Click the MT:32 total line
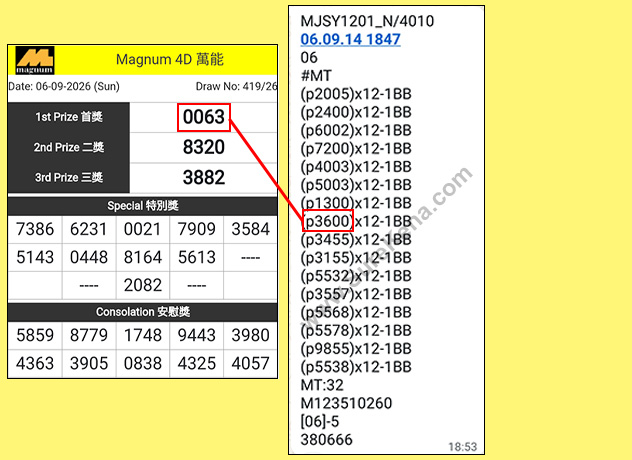632x460 pixels. pyautogui.click(x=322, y=385)
